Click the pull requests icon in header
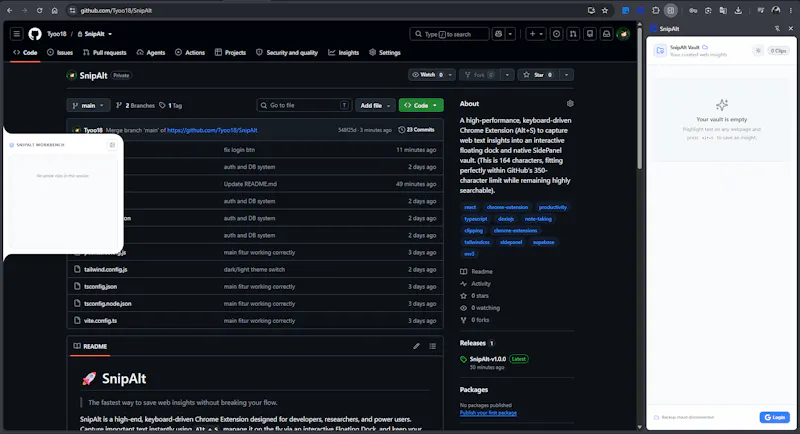This screenshot has height=434, width=800. [x=573, y=34]
